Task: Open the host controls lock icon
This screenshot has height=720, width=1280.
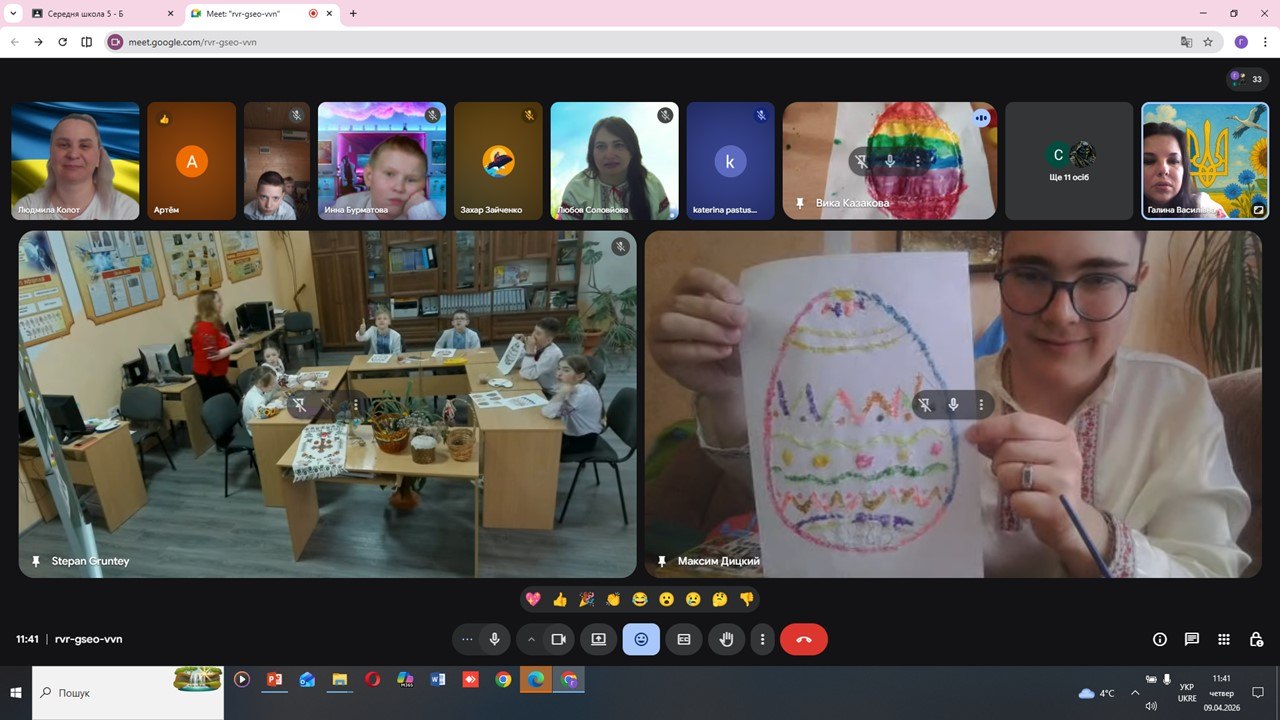Action: [x=1256, y=639]
